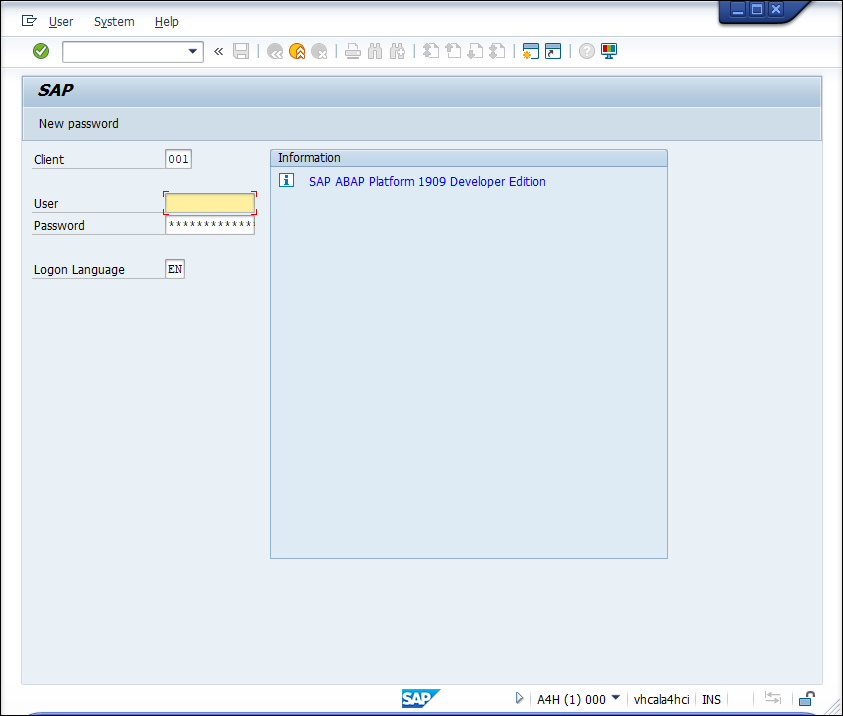843x716 pixels.
Task: Click the green Enter checkmark icon
Action: pyautogui.click(x=41, y=51)
